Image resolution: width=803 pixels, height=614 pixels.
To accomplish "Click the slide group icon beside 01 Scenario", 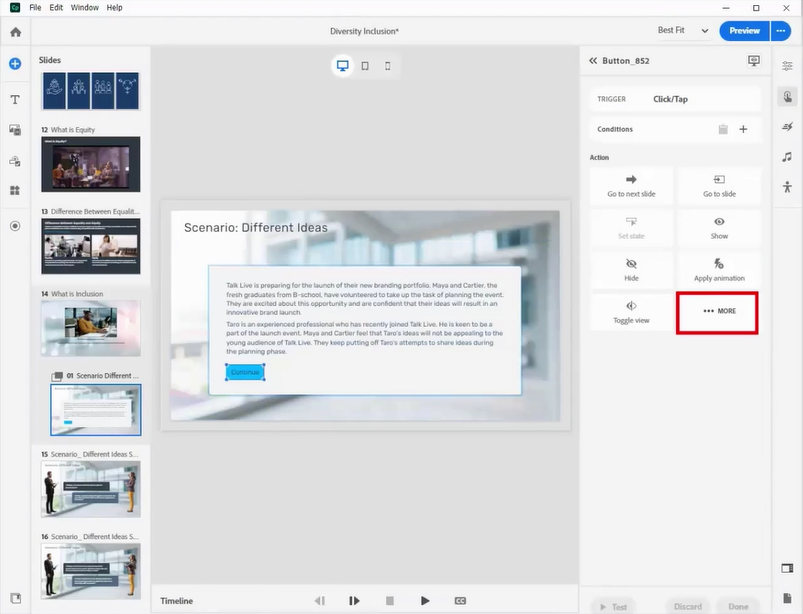I will [x=57, y=376].
